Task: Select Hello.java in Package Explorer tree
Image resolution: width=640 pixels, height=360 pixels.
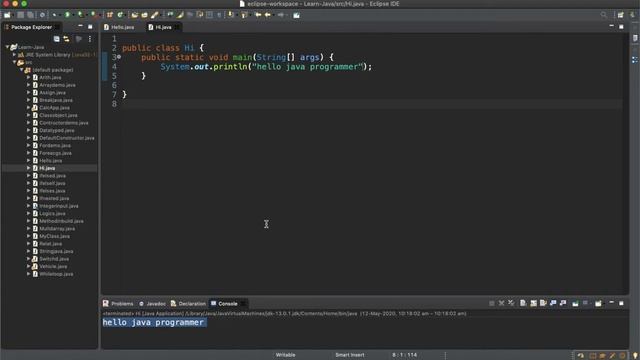Action: 51,160
